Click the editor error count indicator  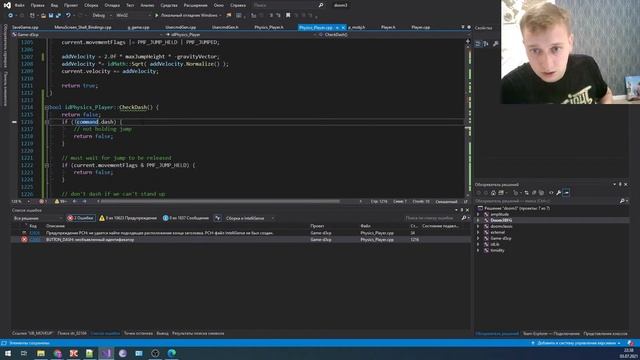(x=42, y=201)
